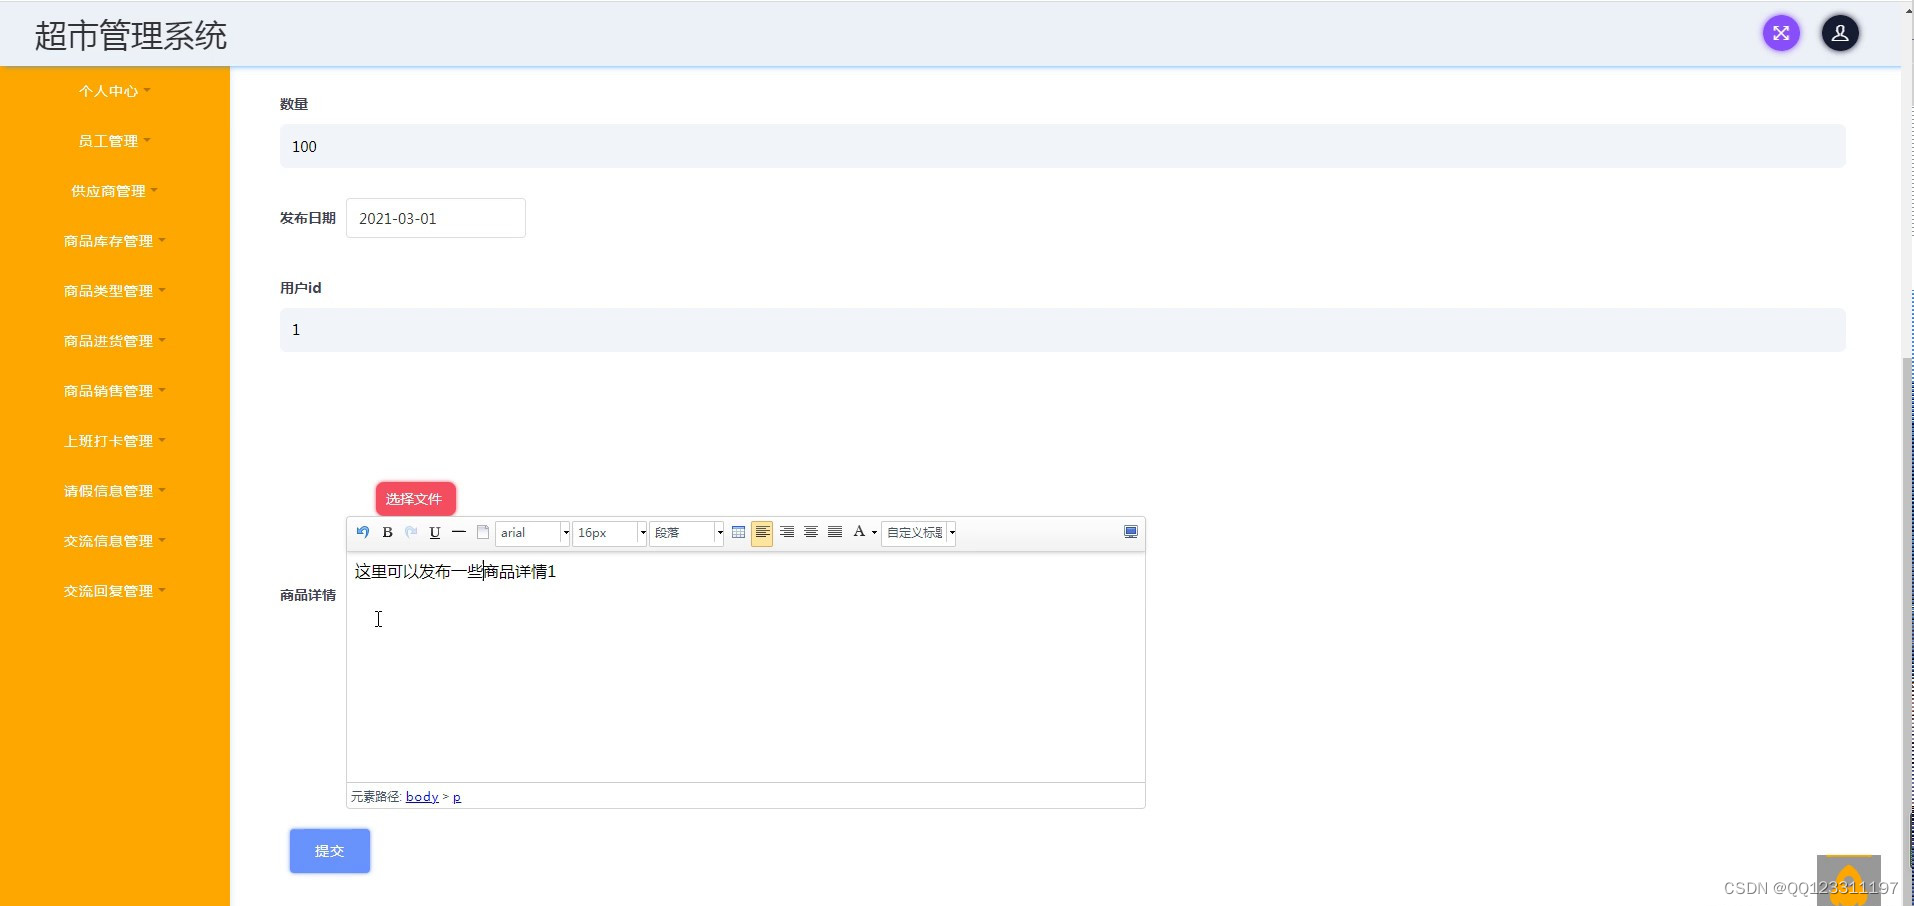Viewport: 1914px width, 906px height.
Task: Expand the 商品库存管理 sidebar menu
Action: [x=115, y=241]
